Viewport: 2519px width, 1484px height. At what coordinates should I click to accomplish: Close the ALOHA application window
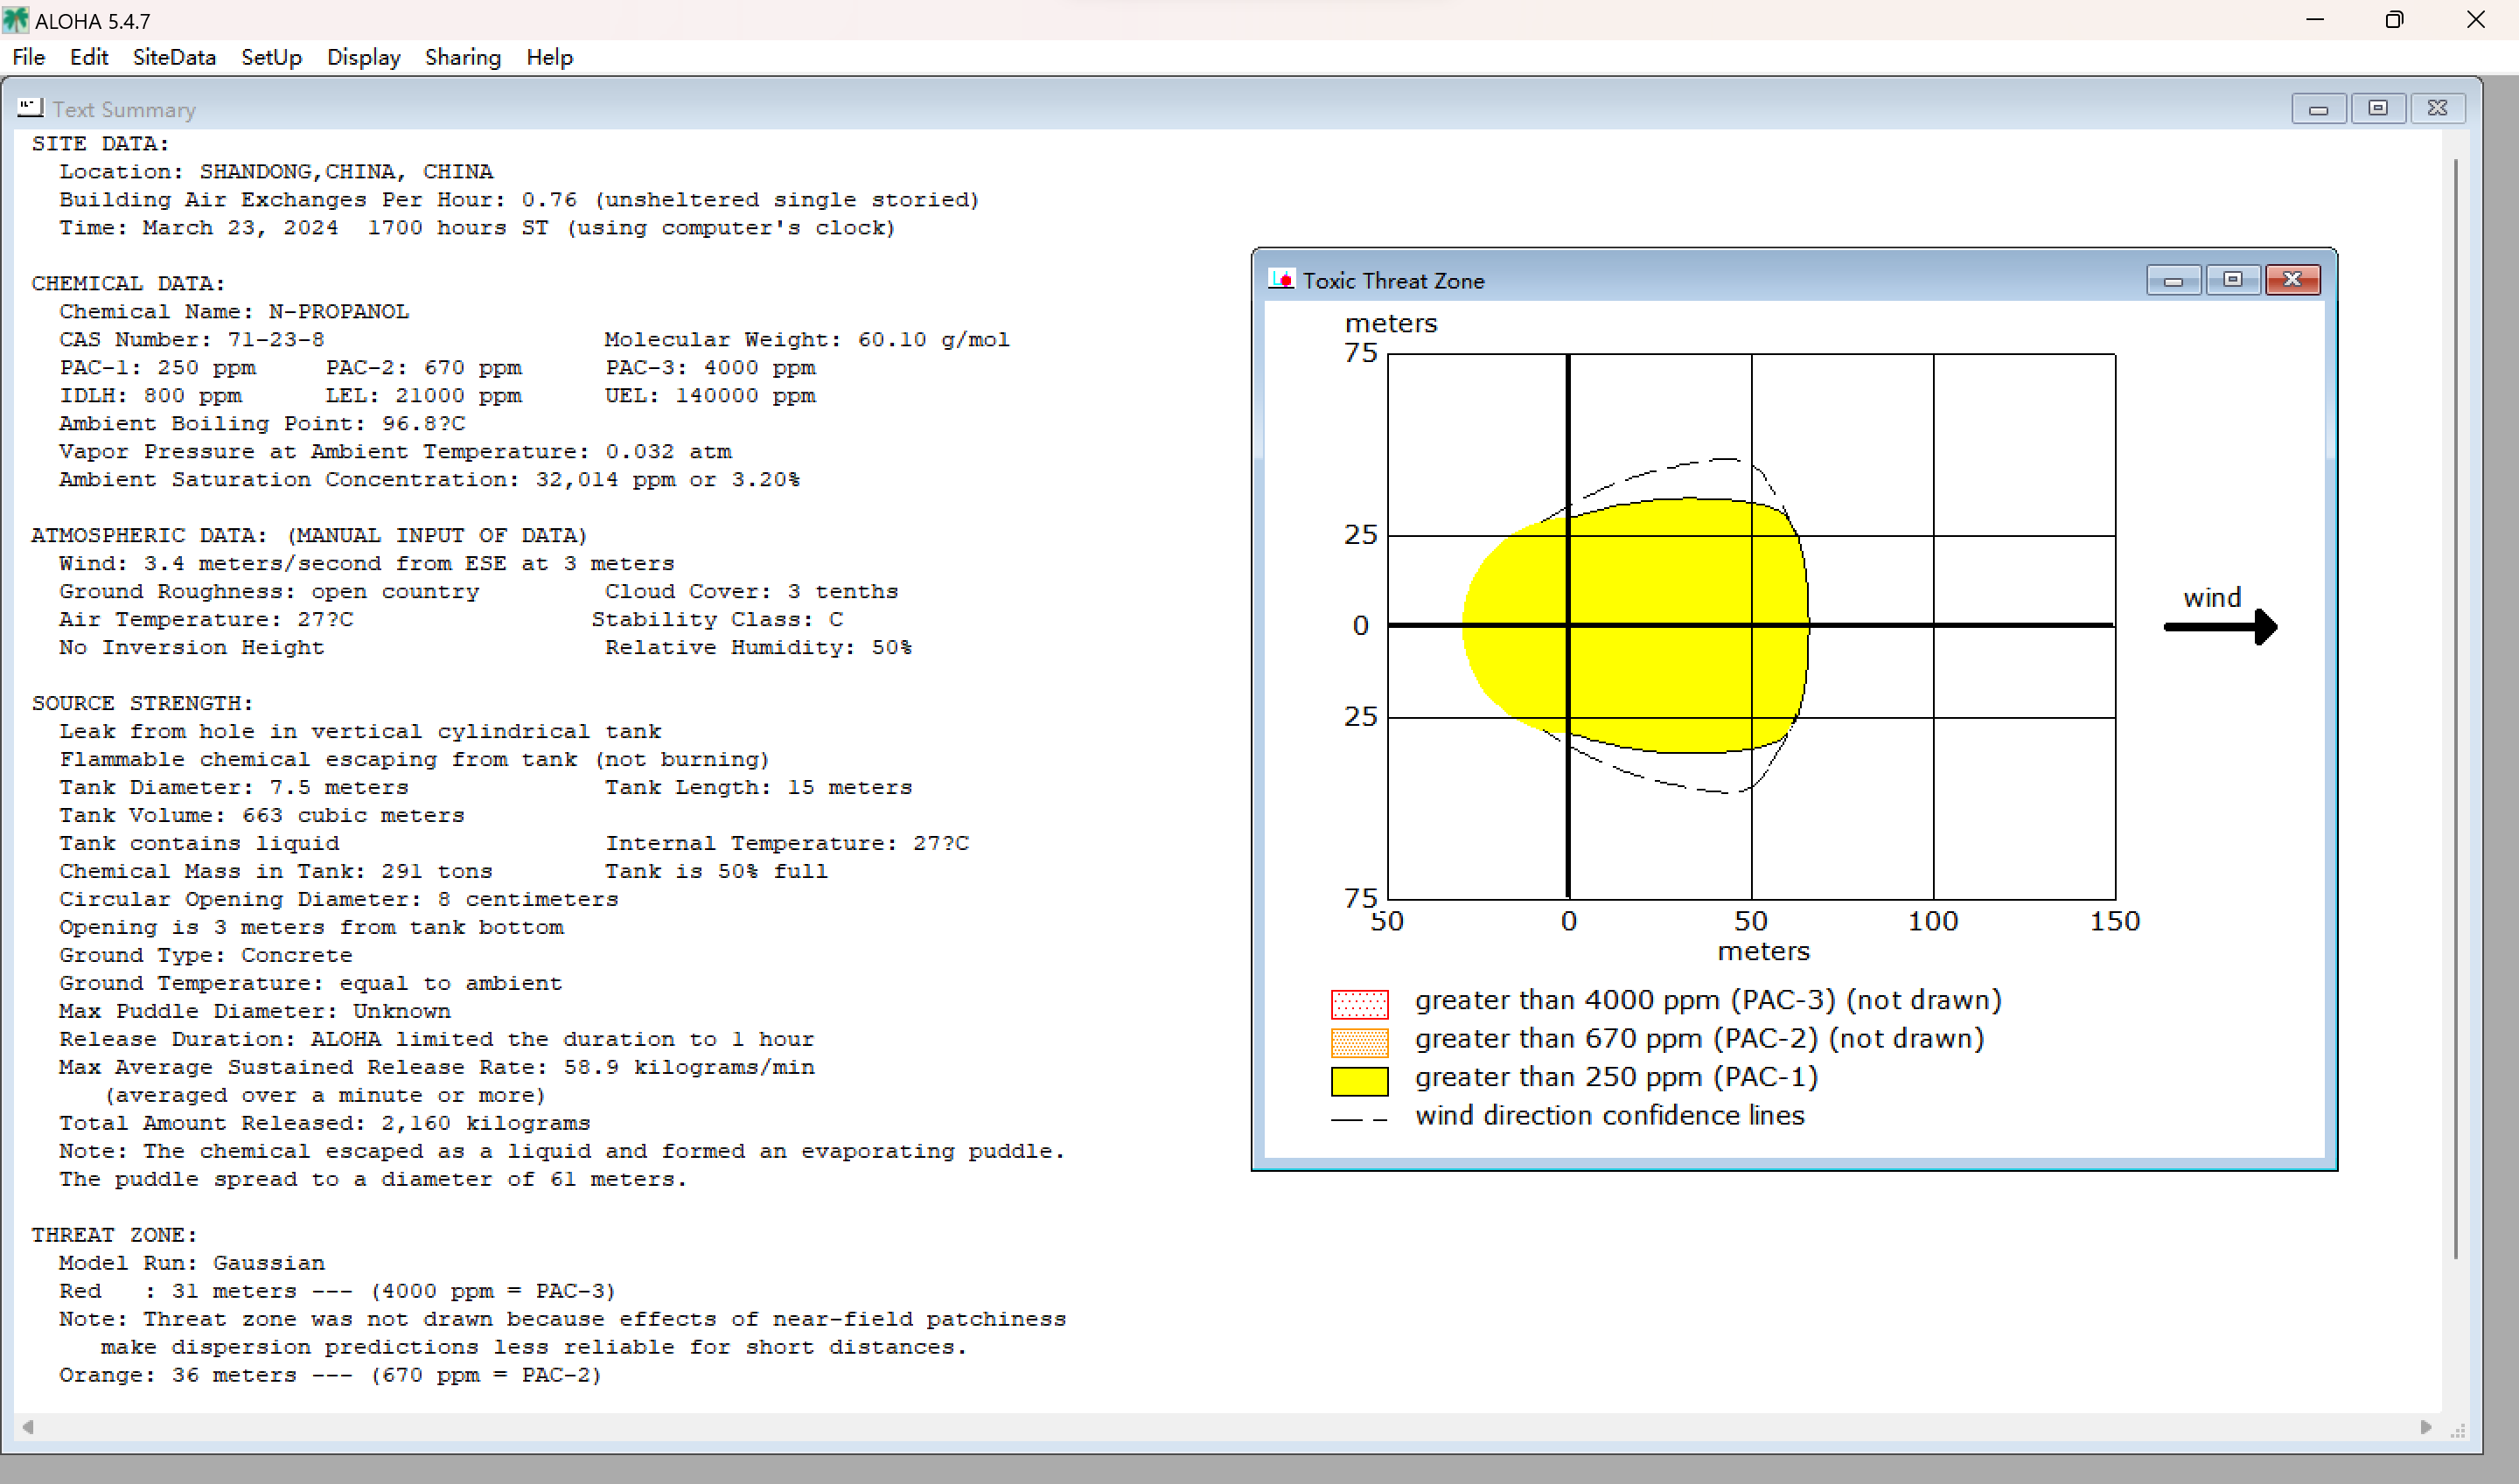(2476, 20)
